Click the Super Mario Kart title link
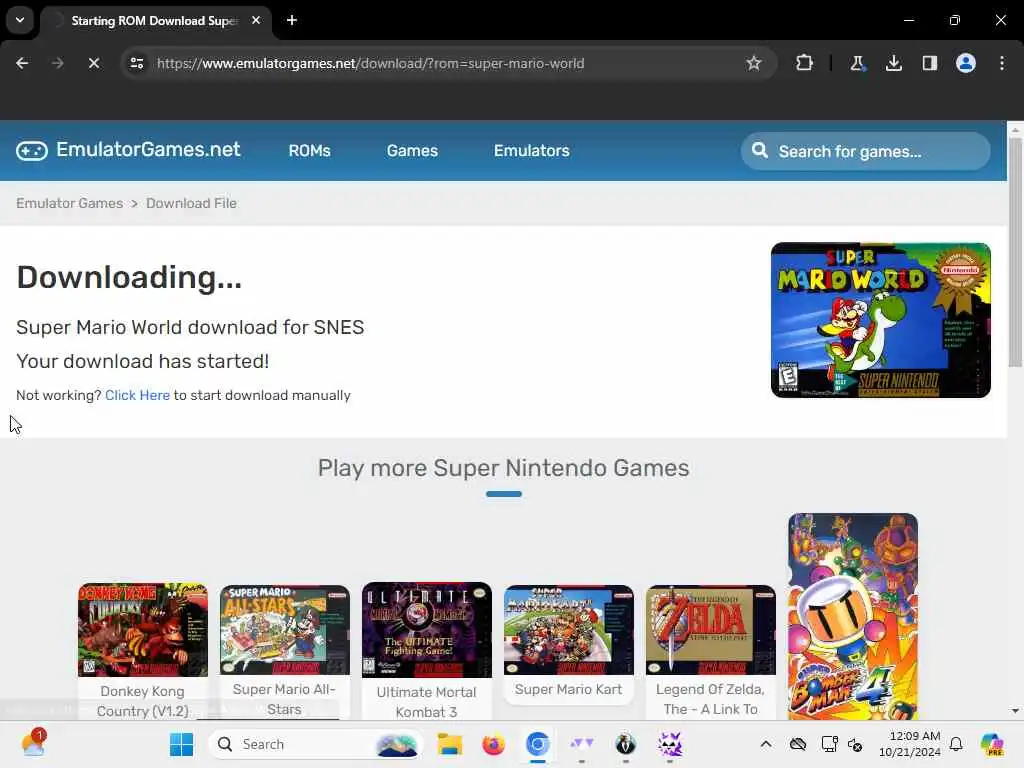The width and height of the screenshot is (1024, 768). (569, 690)
